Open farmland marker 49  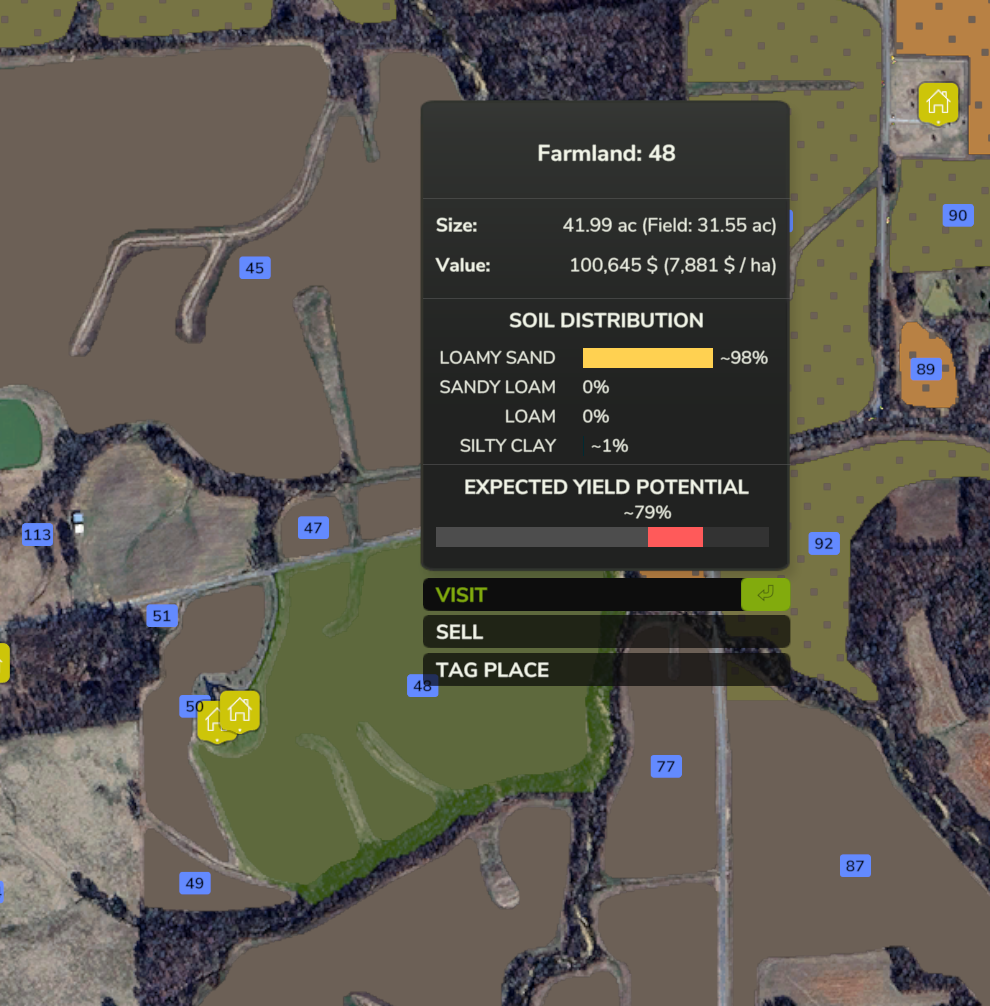point(194,883)
